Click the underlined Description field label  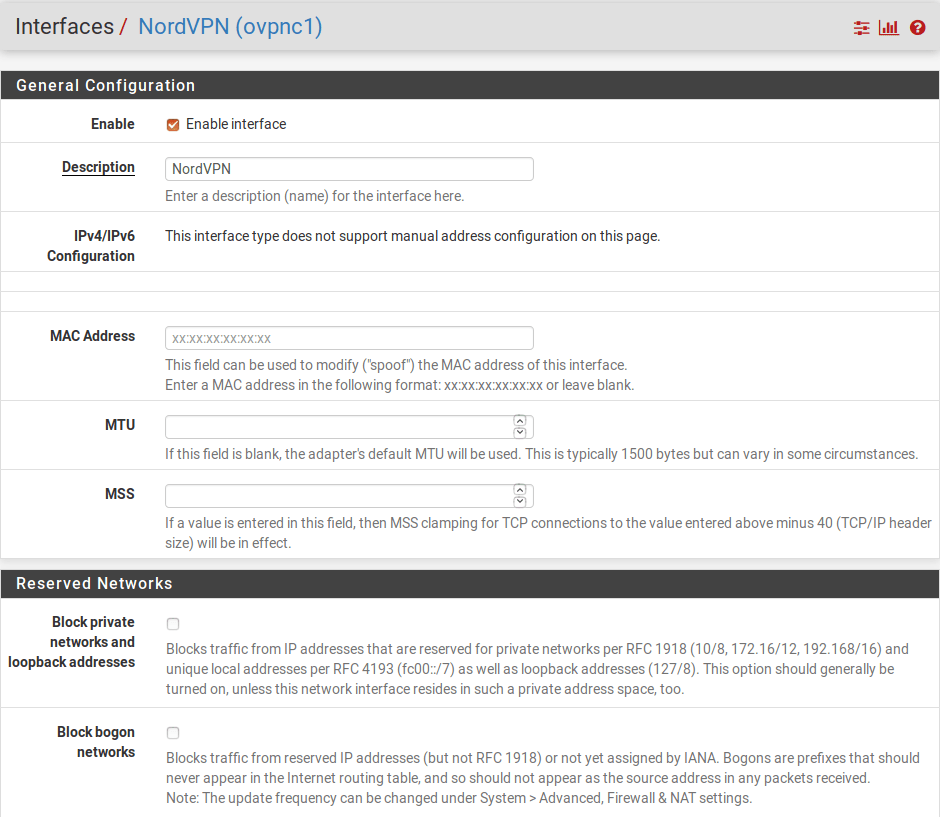coord(98,168)
